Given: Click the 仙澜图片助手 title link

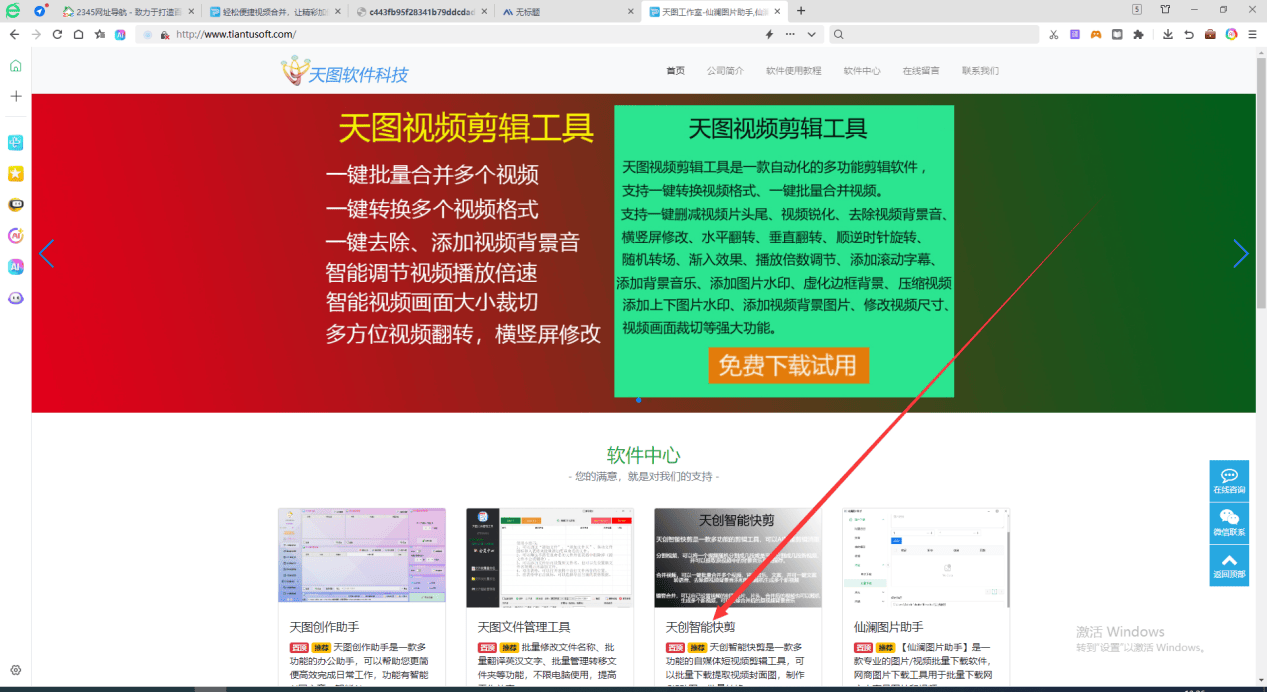Looking at the screenshot, I should [x=888, y=627].
